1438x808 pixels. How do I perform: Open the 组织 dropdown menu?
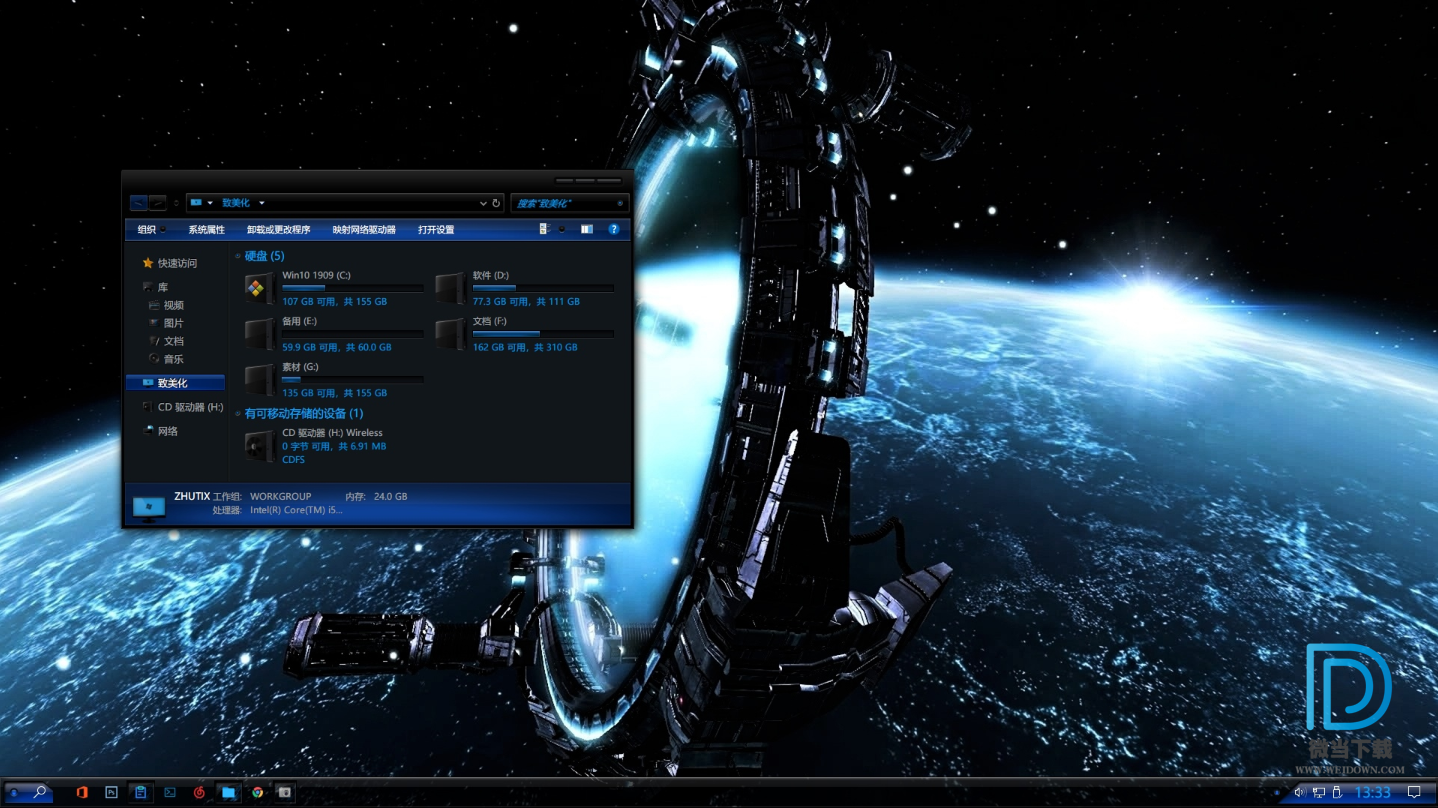tap(151, 229)
